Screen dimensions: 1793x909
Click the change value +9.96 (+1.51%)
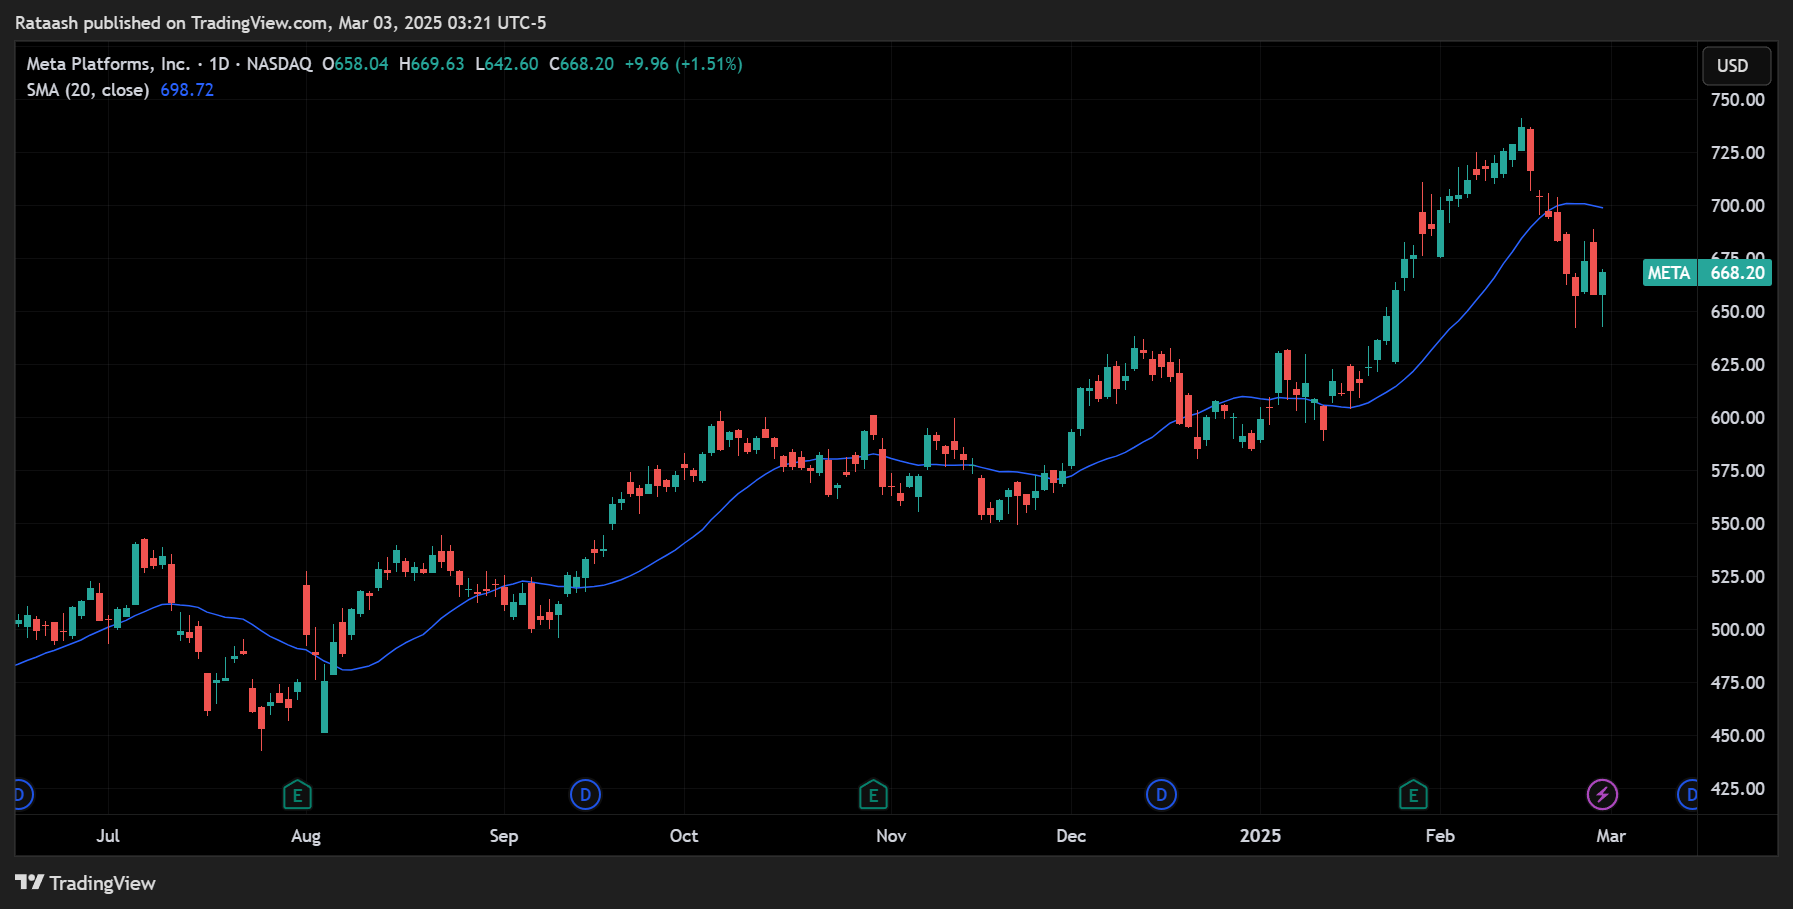[684, 64]
